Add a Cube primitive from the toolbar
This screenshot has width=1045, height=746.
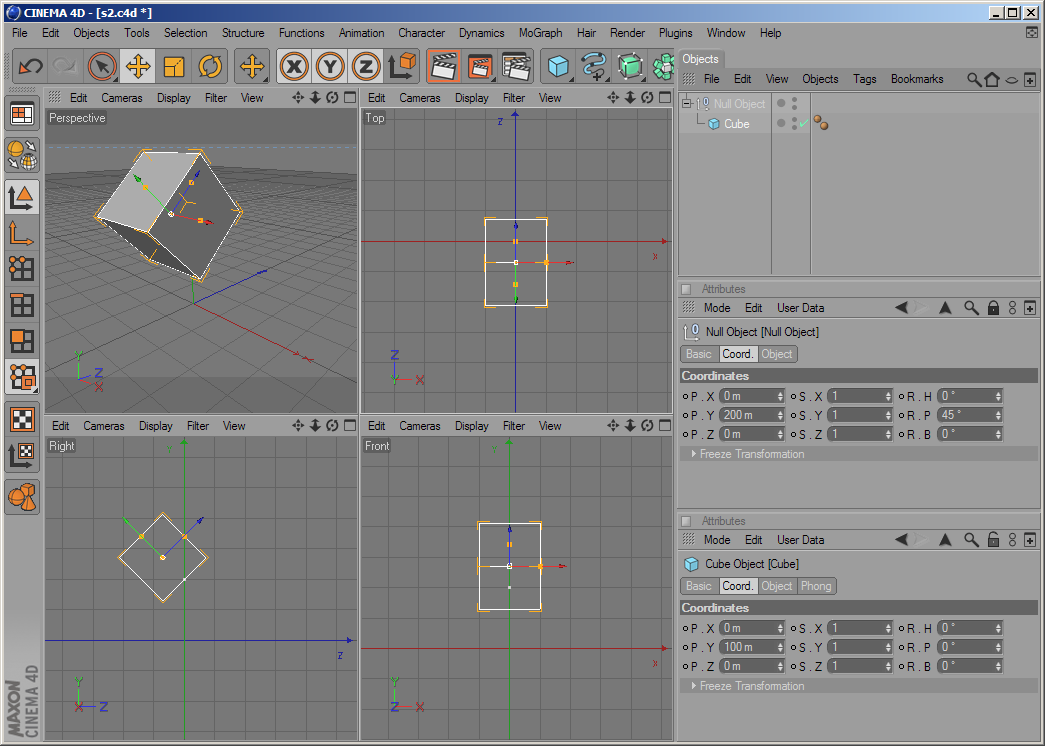pyautogui.click(x=558, y=67)
